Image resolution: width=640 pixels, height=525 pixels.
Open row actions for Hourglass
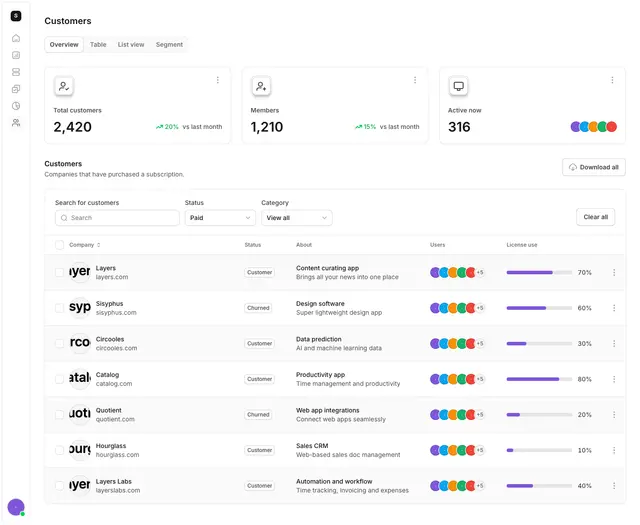[x=614, y=450]
